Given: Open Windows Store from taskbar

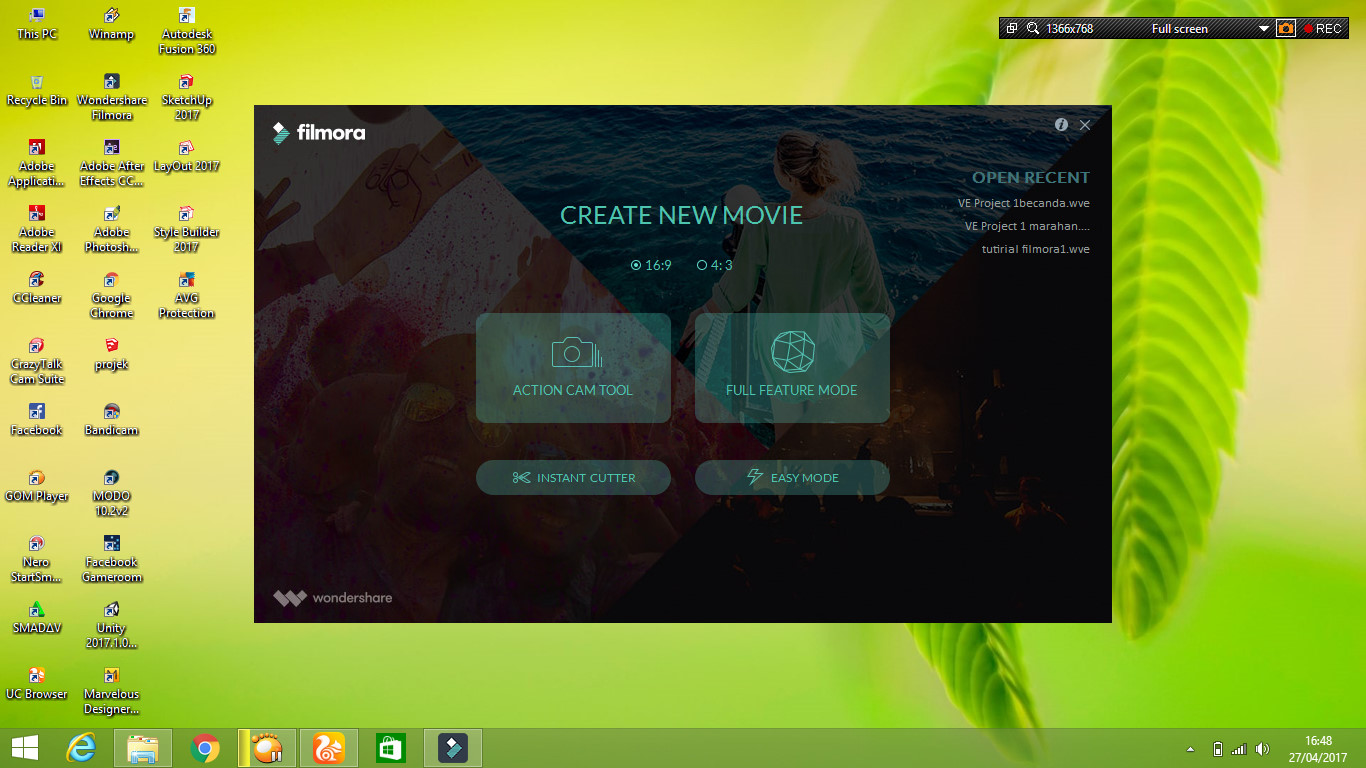Looking at the screenshot, I should (390, 748).
